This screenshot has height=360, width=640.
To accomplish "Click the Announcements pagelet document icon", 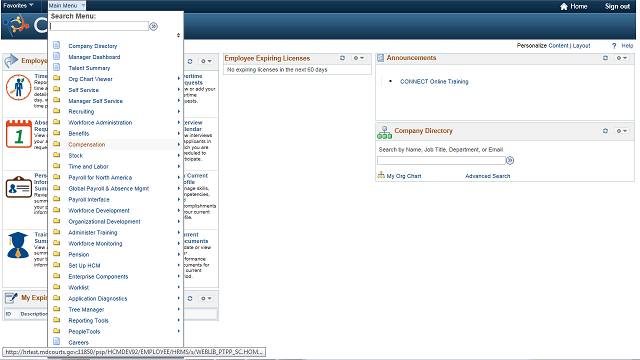I will [380, 58].
